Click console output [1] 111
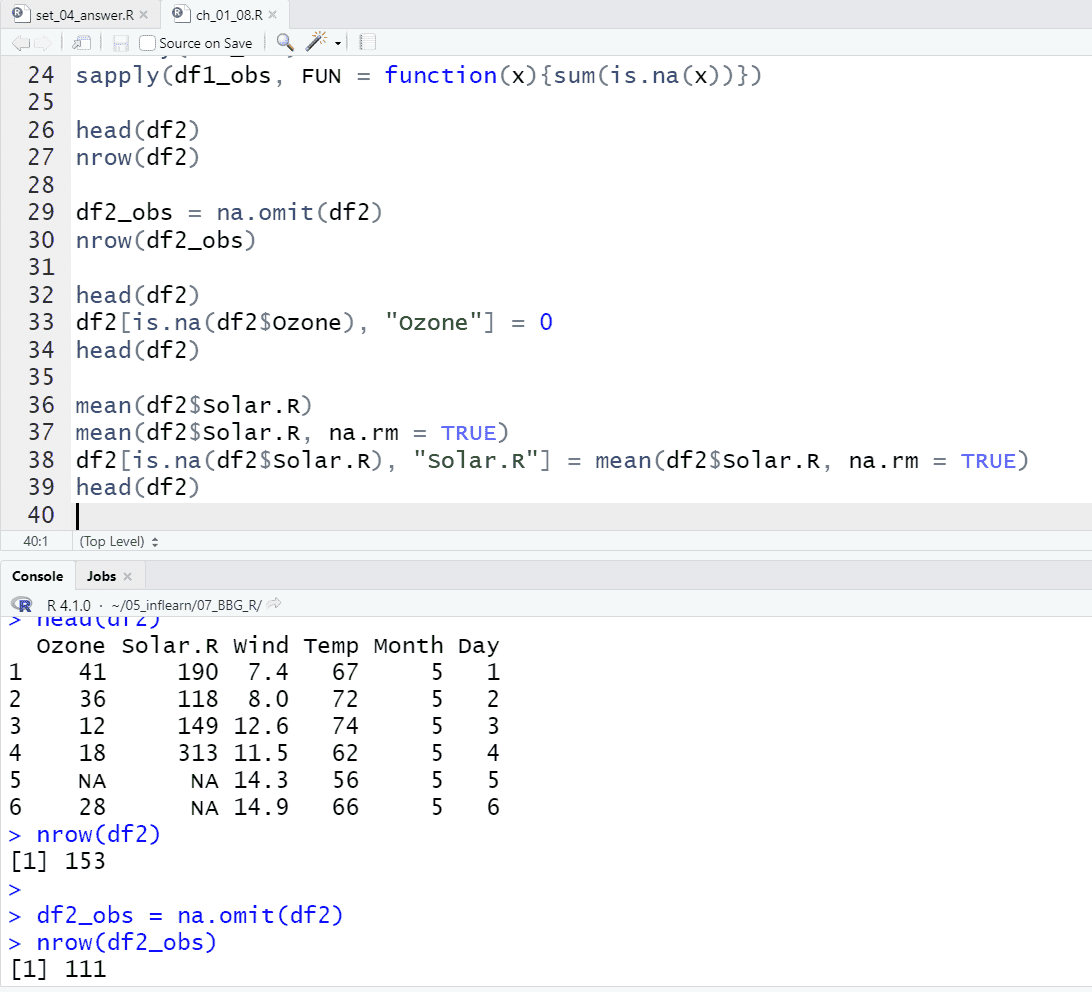 (58, 969)
